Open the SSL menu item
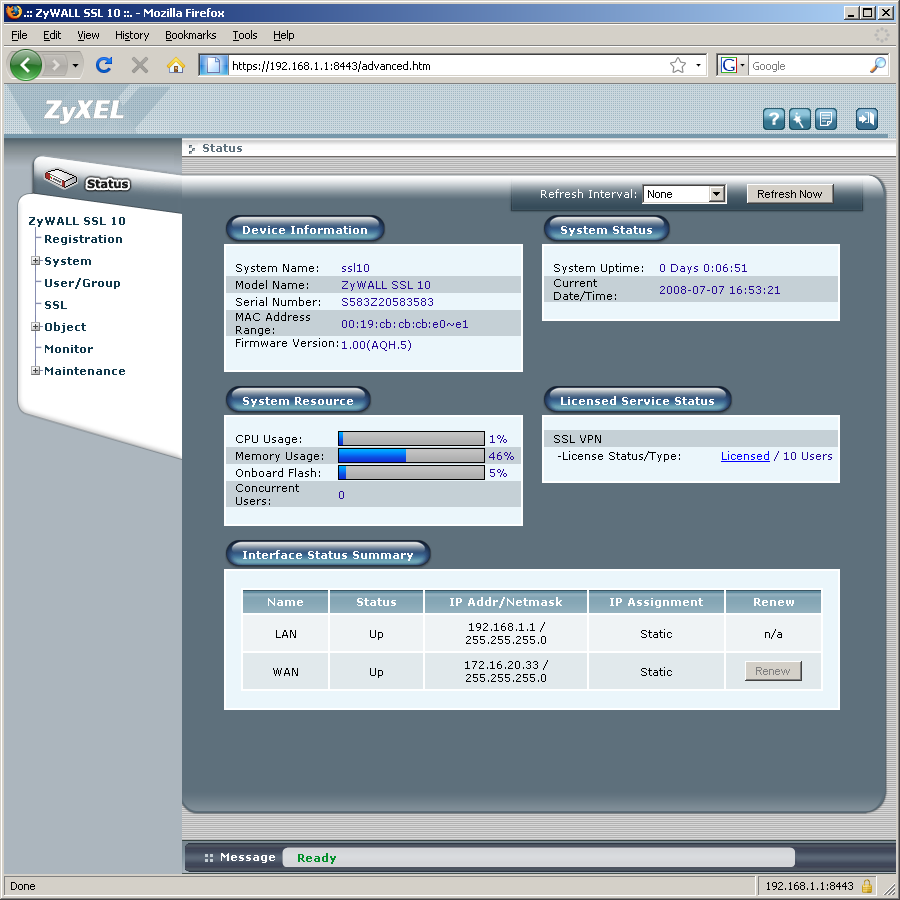The image size is (900, 900). pyautogui.click(x=56, y=305)
